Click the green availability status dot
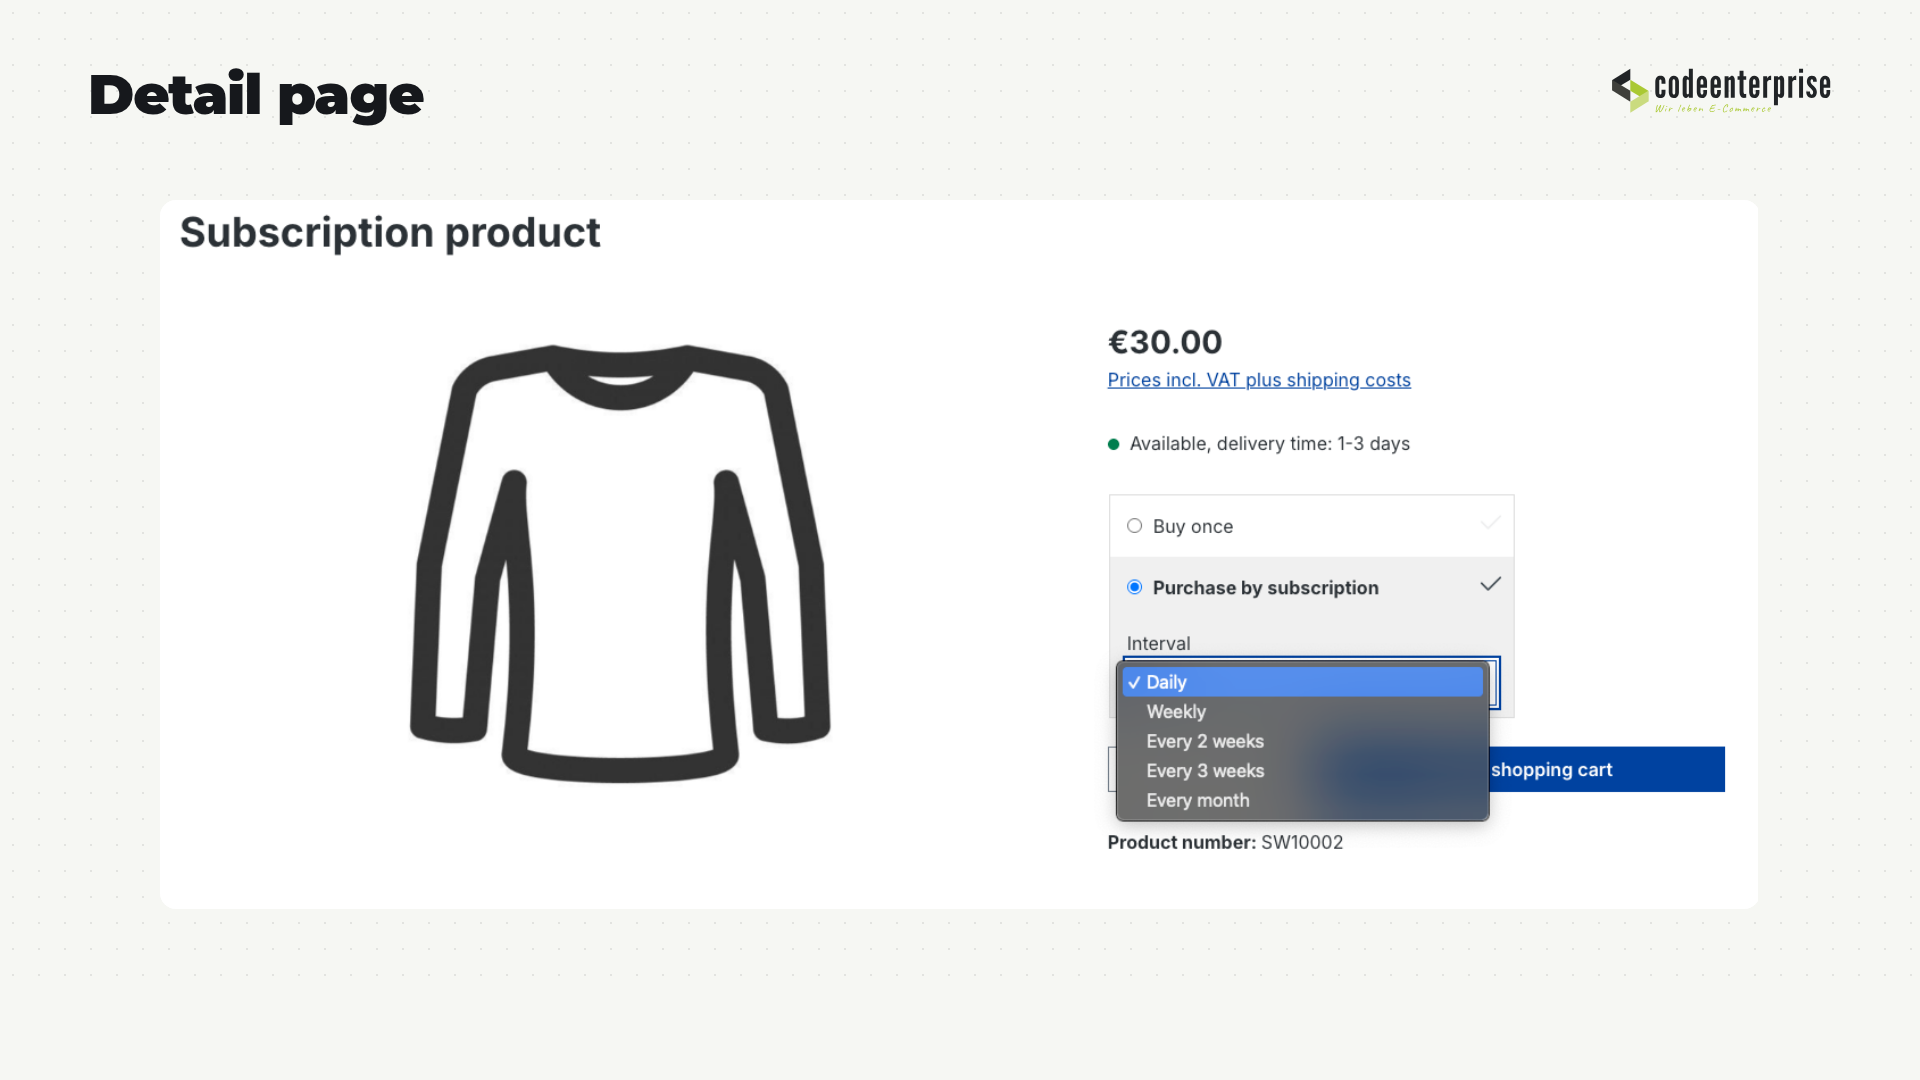The height and width of the screenshot is (1080, 1920). click(x=1113, y=445)
